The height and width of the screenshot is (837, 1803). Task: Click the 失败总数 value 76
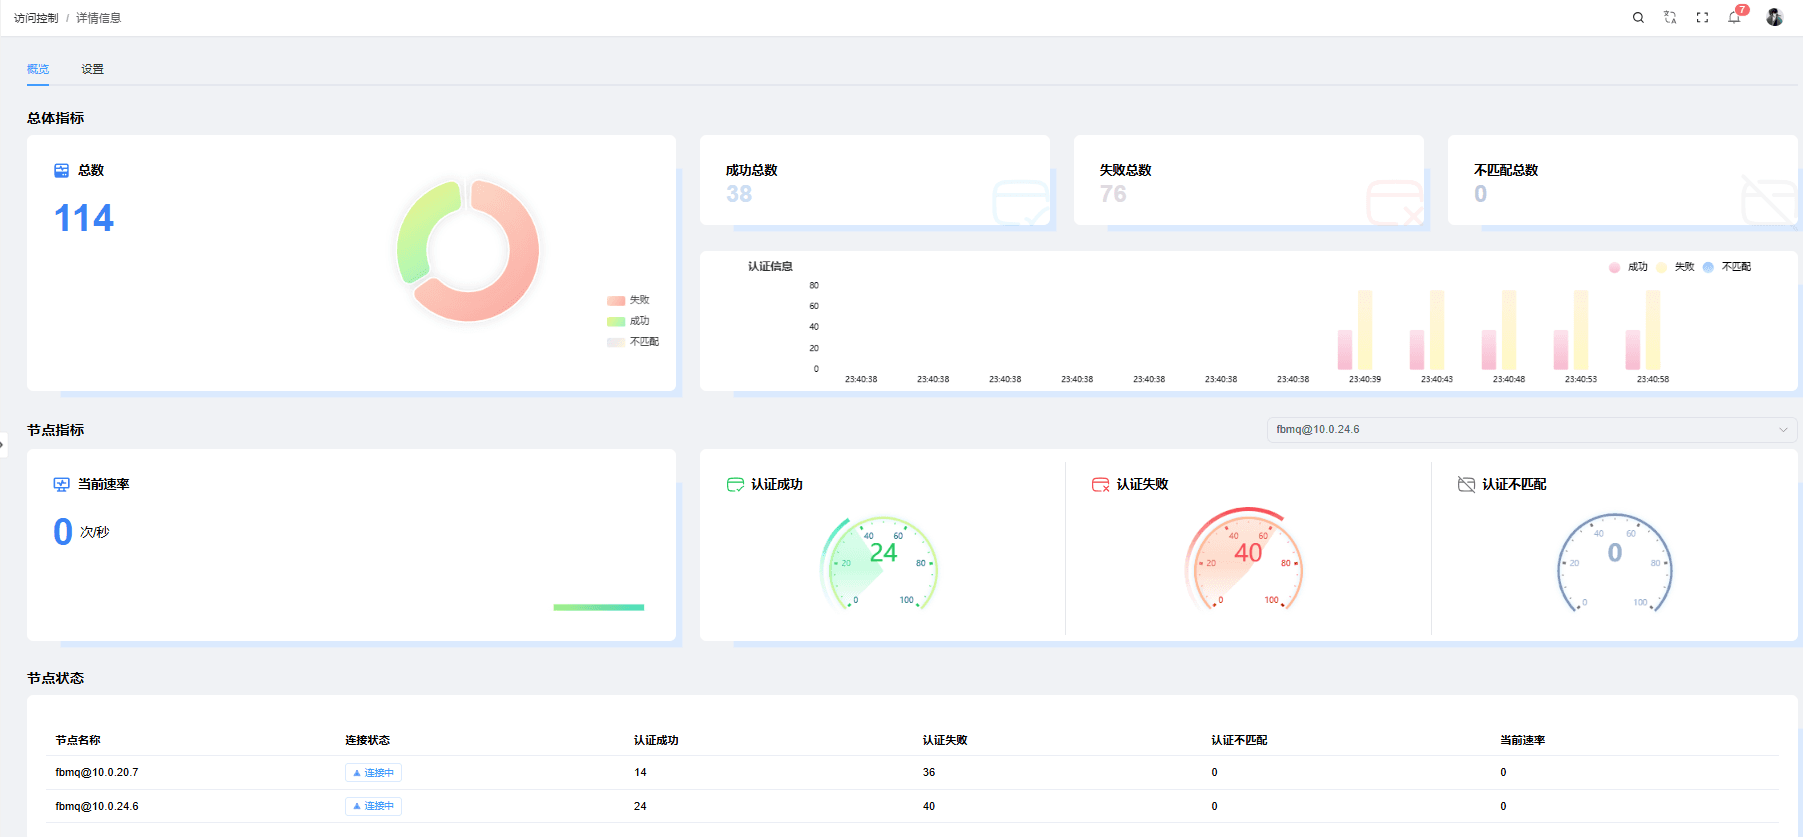[1113, 194]
